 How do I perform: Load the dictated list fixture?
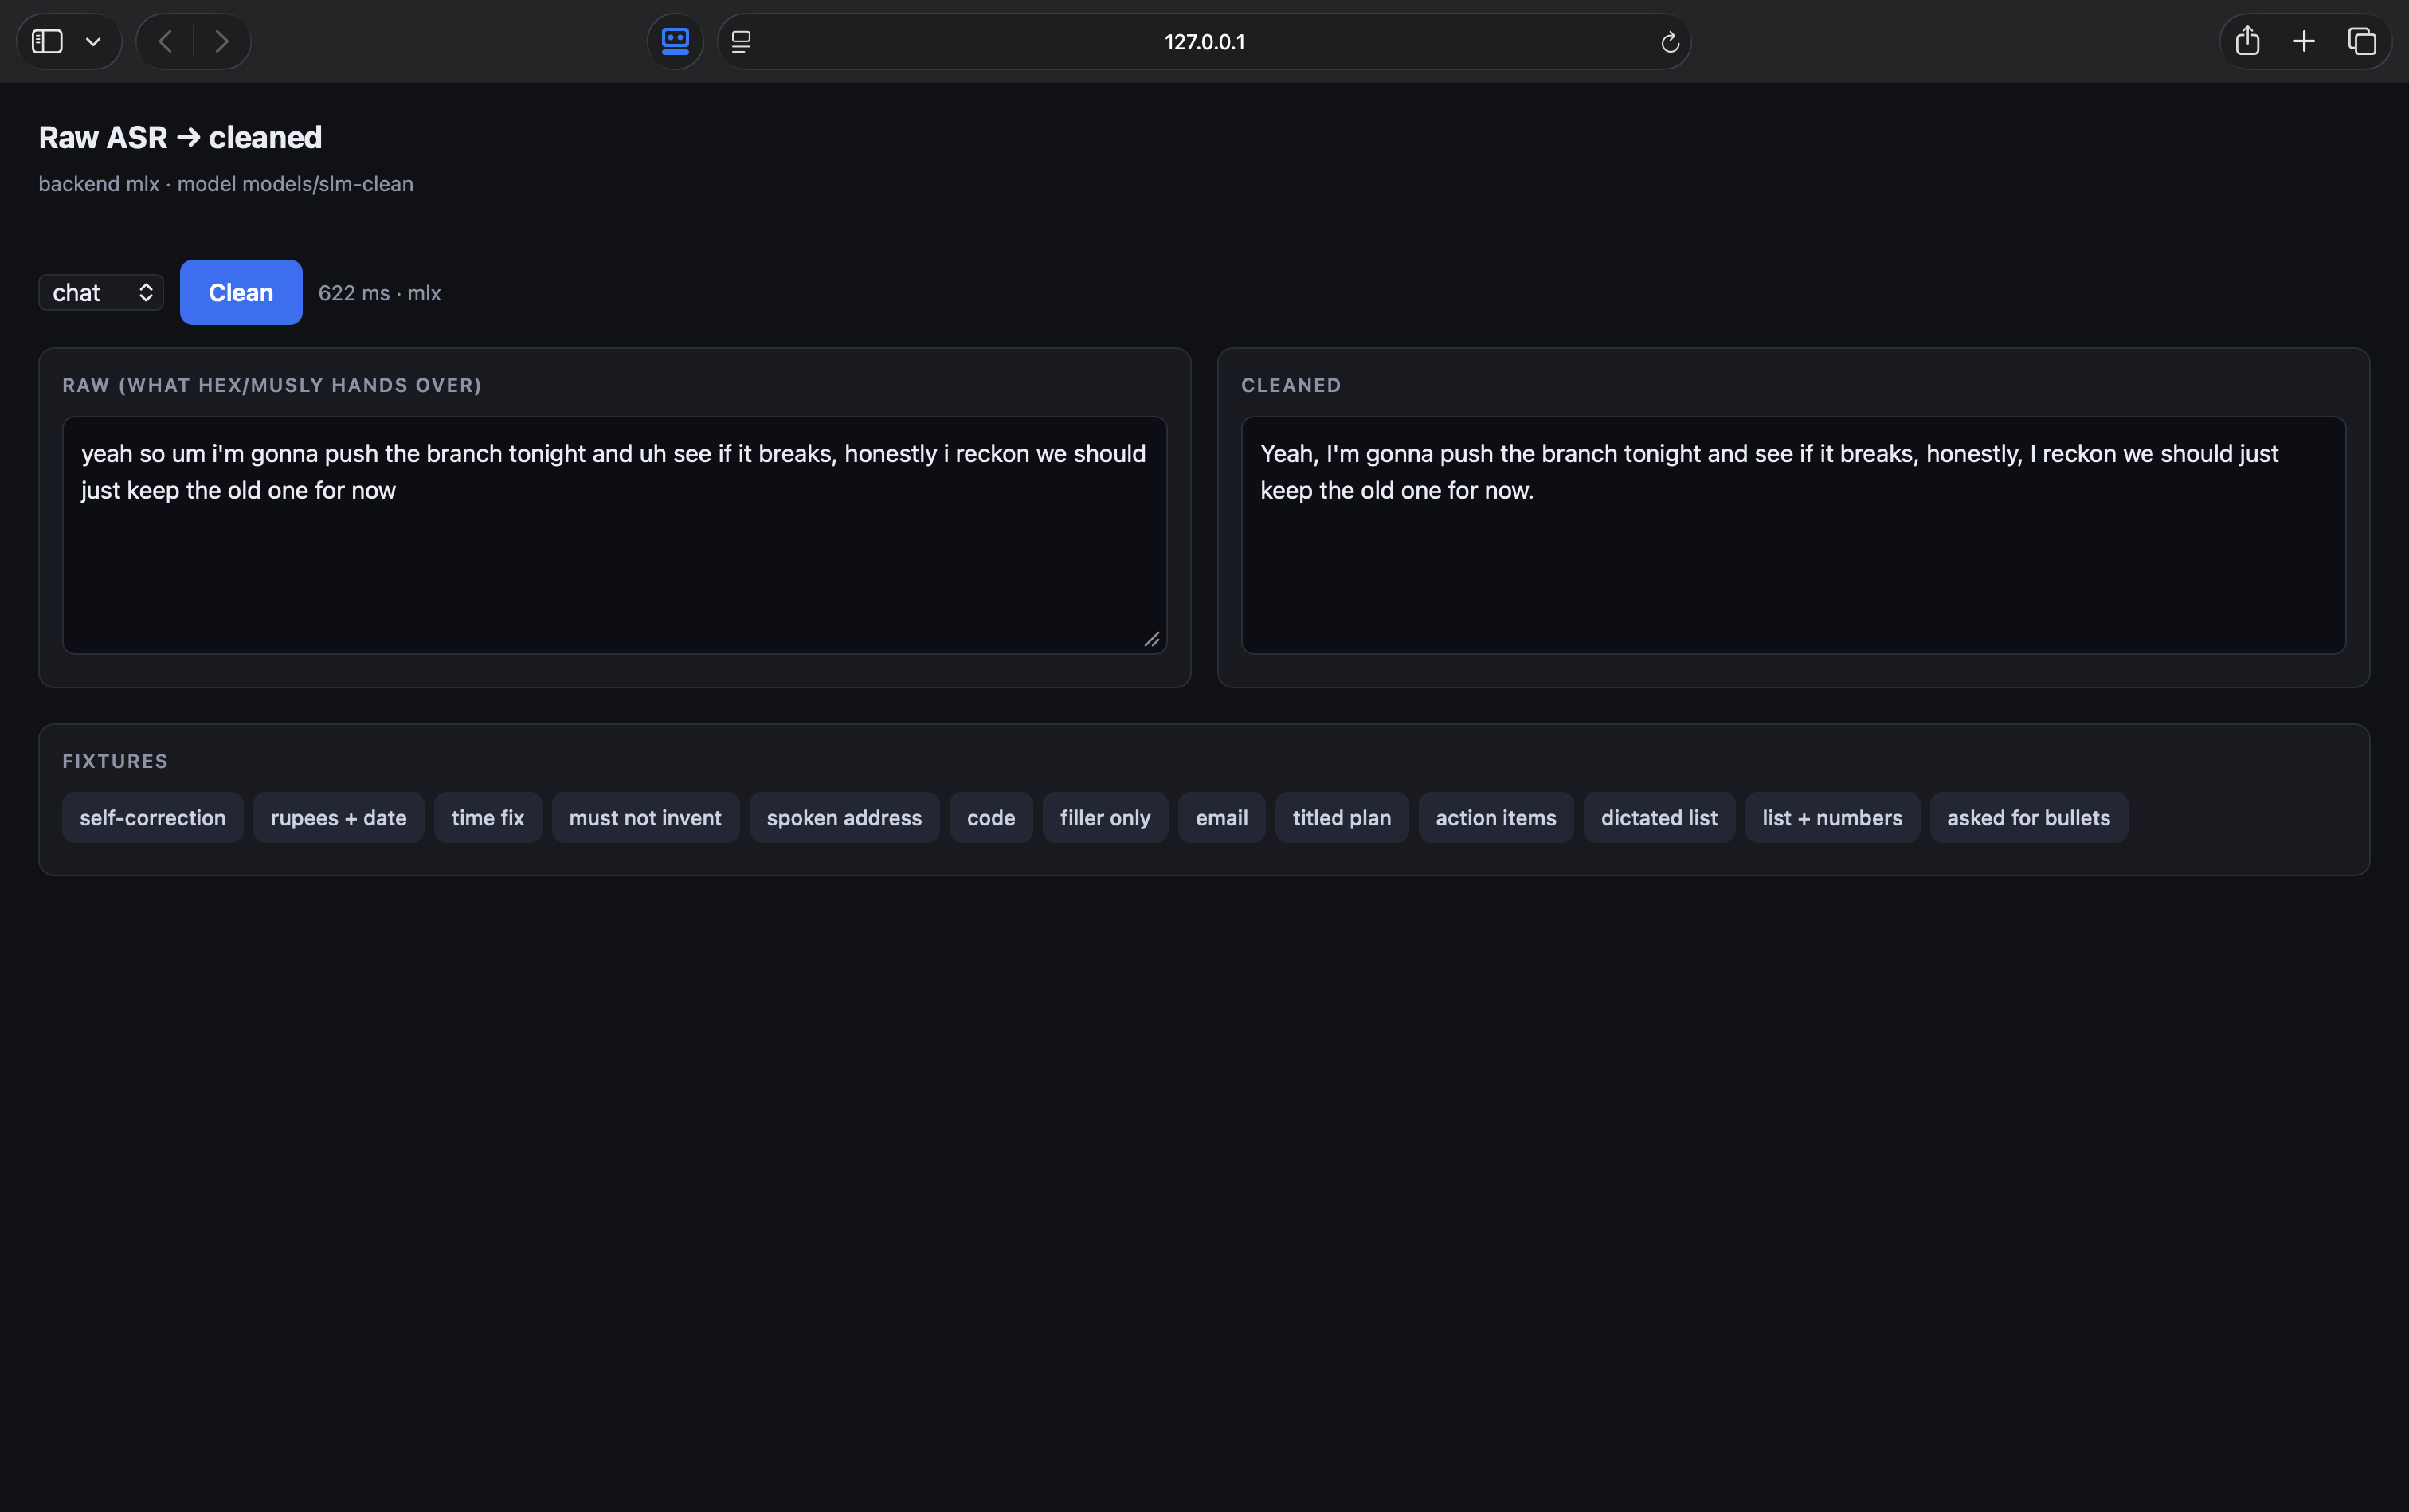[x=1659, y=817]
